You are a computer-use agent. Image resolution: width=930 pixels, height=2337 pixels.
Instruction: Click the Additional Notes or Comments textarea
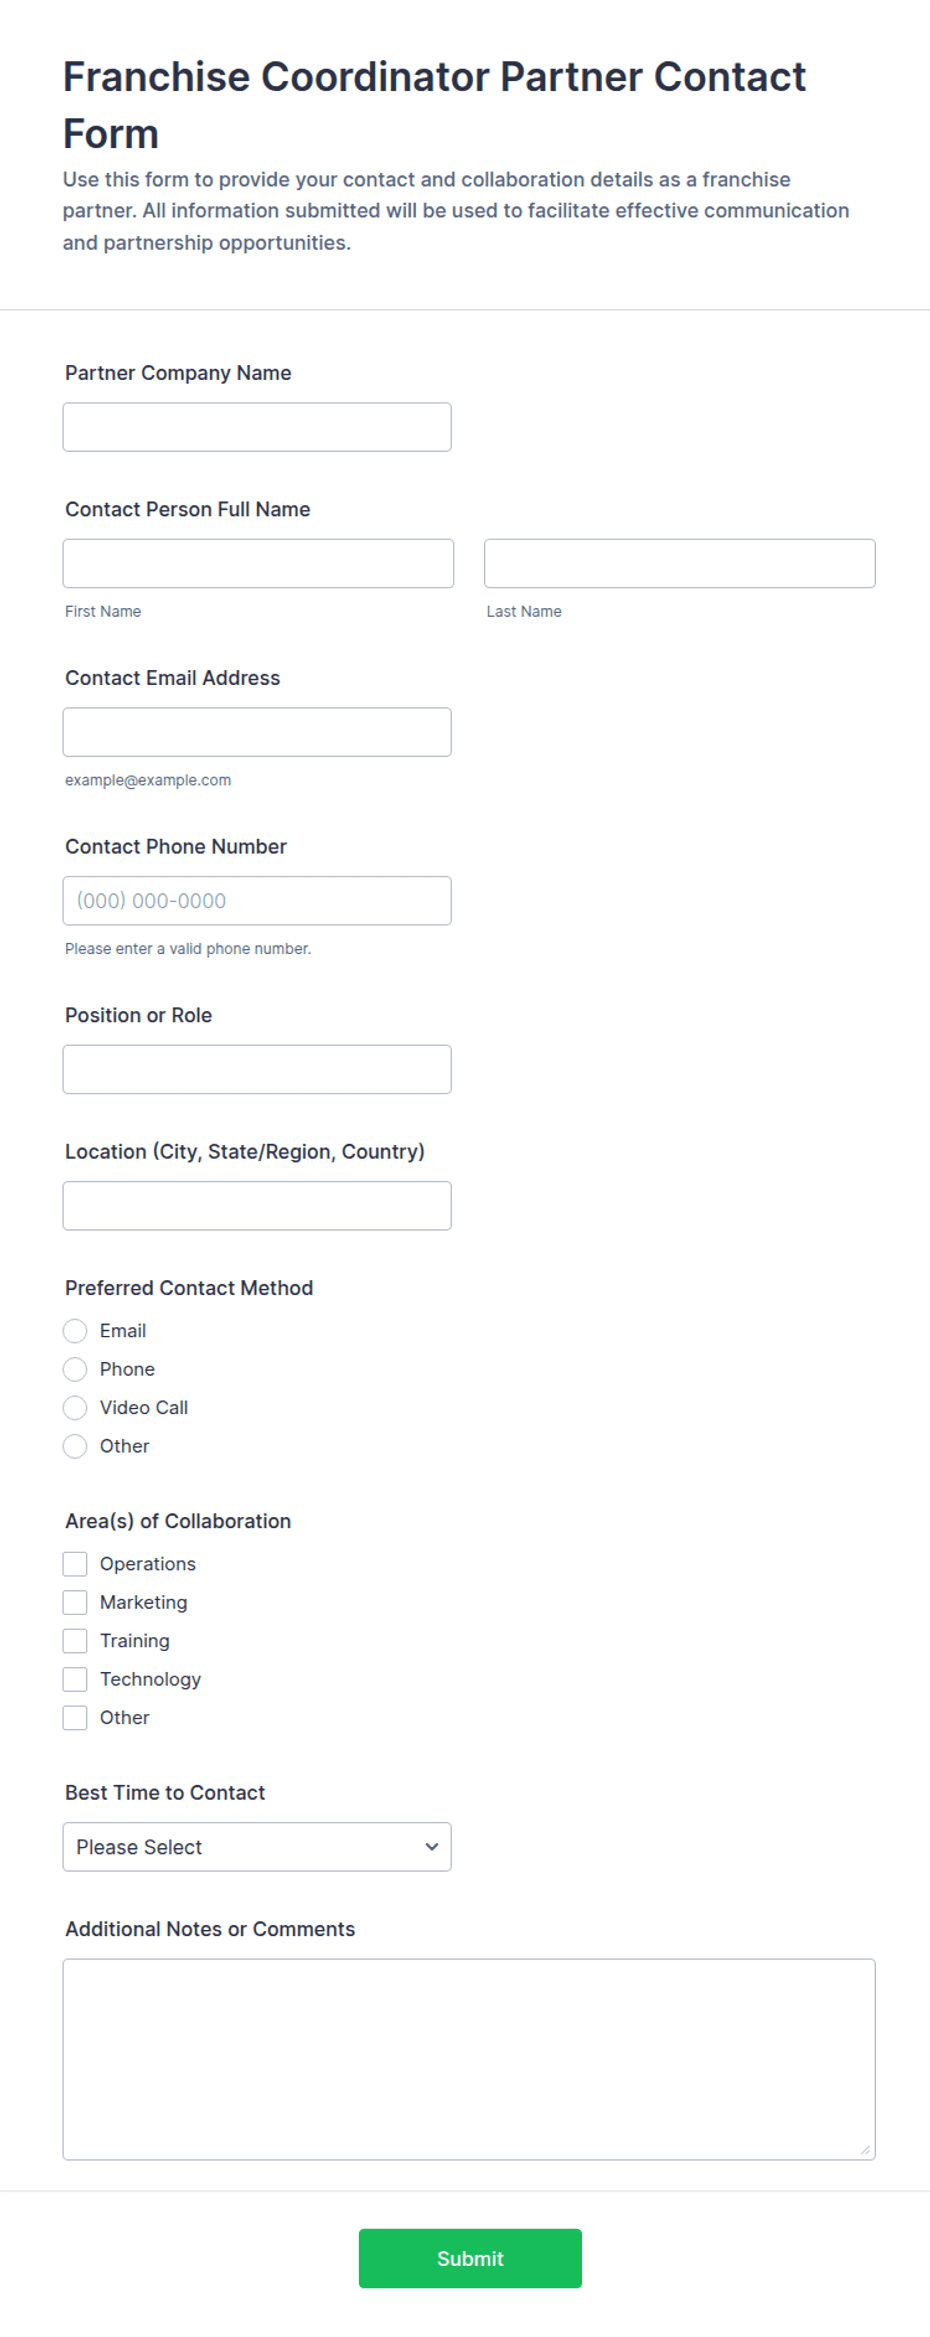469,2059
